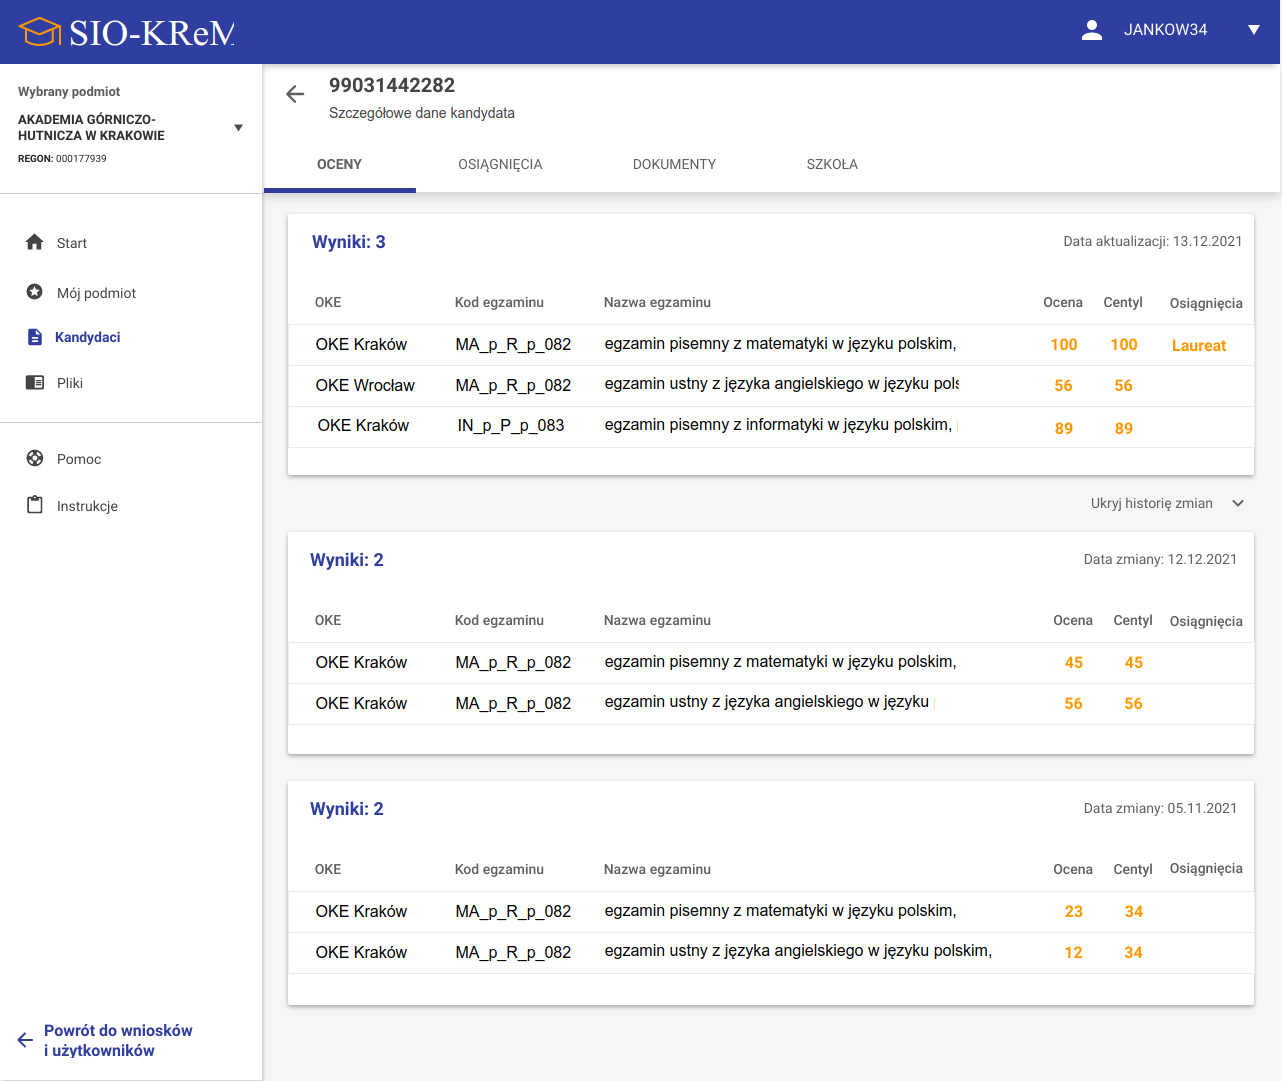Click the Start home icon
This screenshot has height=1081, width=1282.
tap(35, 242)
